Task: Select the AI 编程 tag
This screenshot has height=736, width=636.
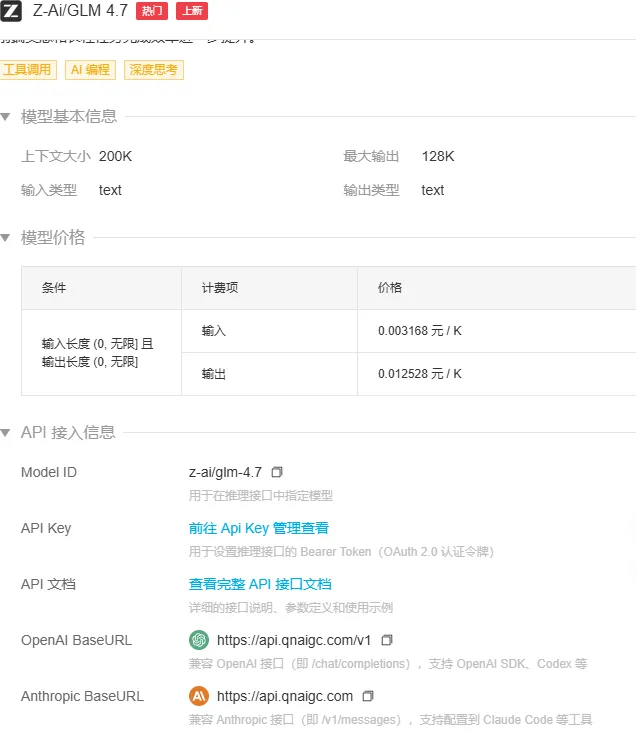Action: [x=90, y=70]
